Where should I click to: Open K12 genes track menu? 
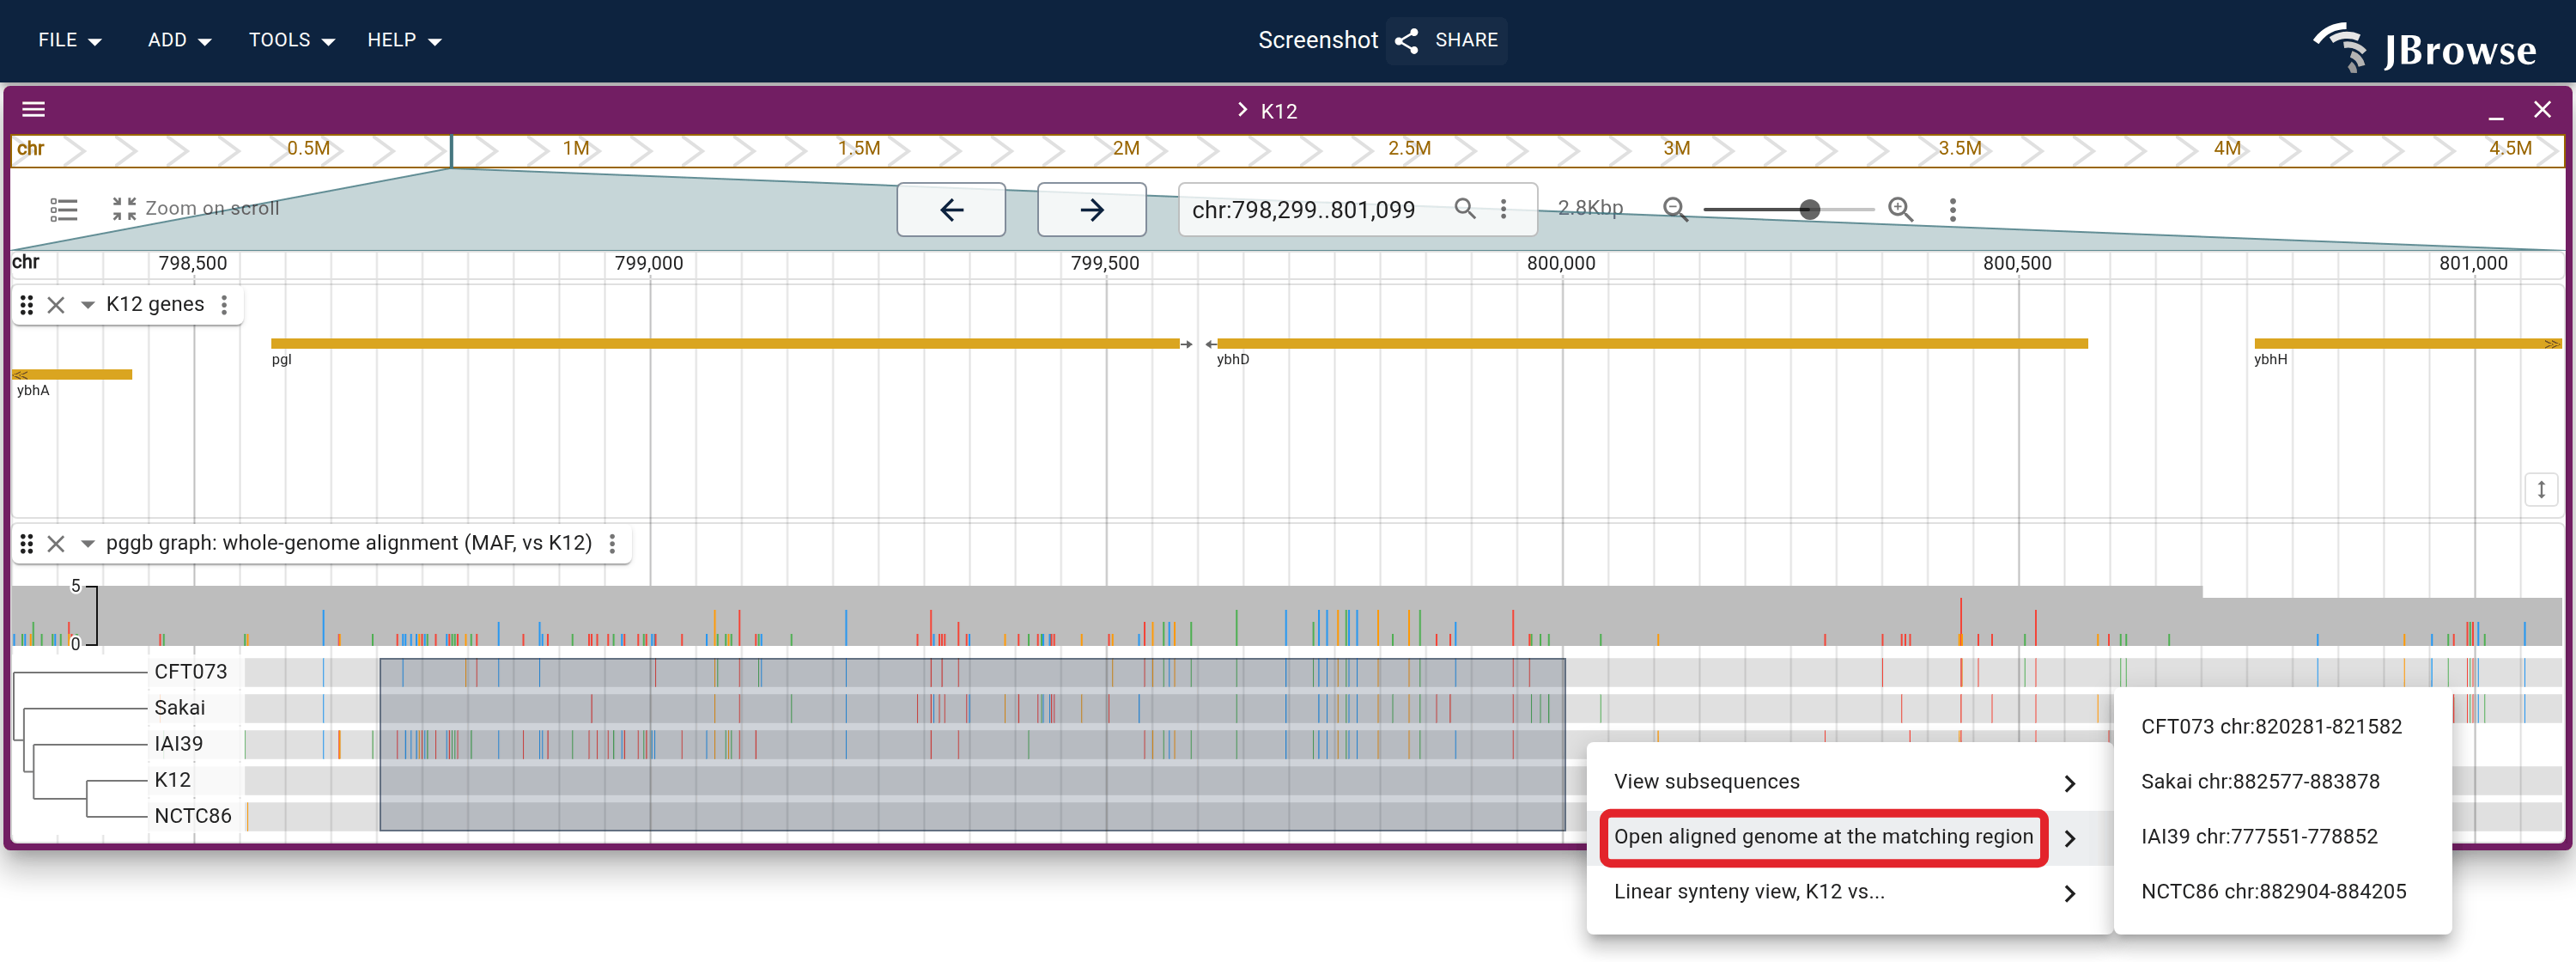224,305
